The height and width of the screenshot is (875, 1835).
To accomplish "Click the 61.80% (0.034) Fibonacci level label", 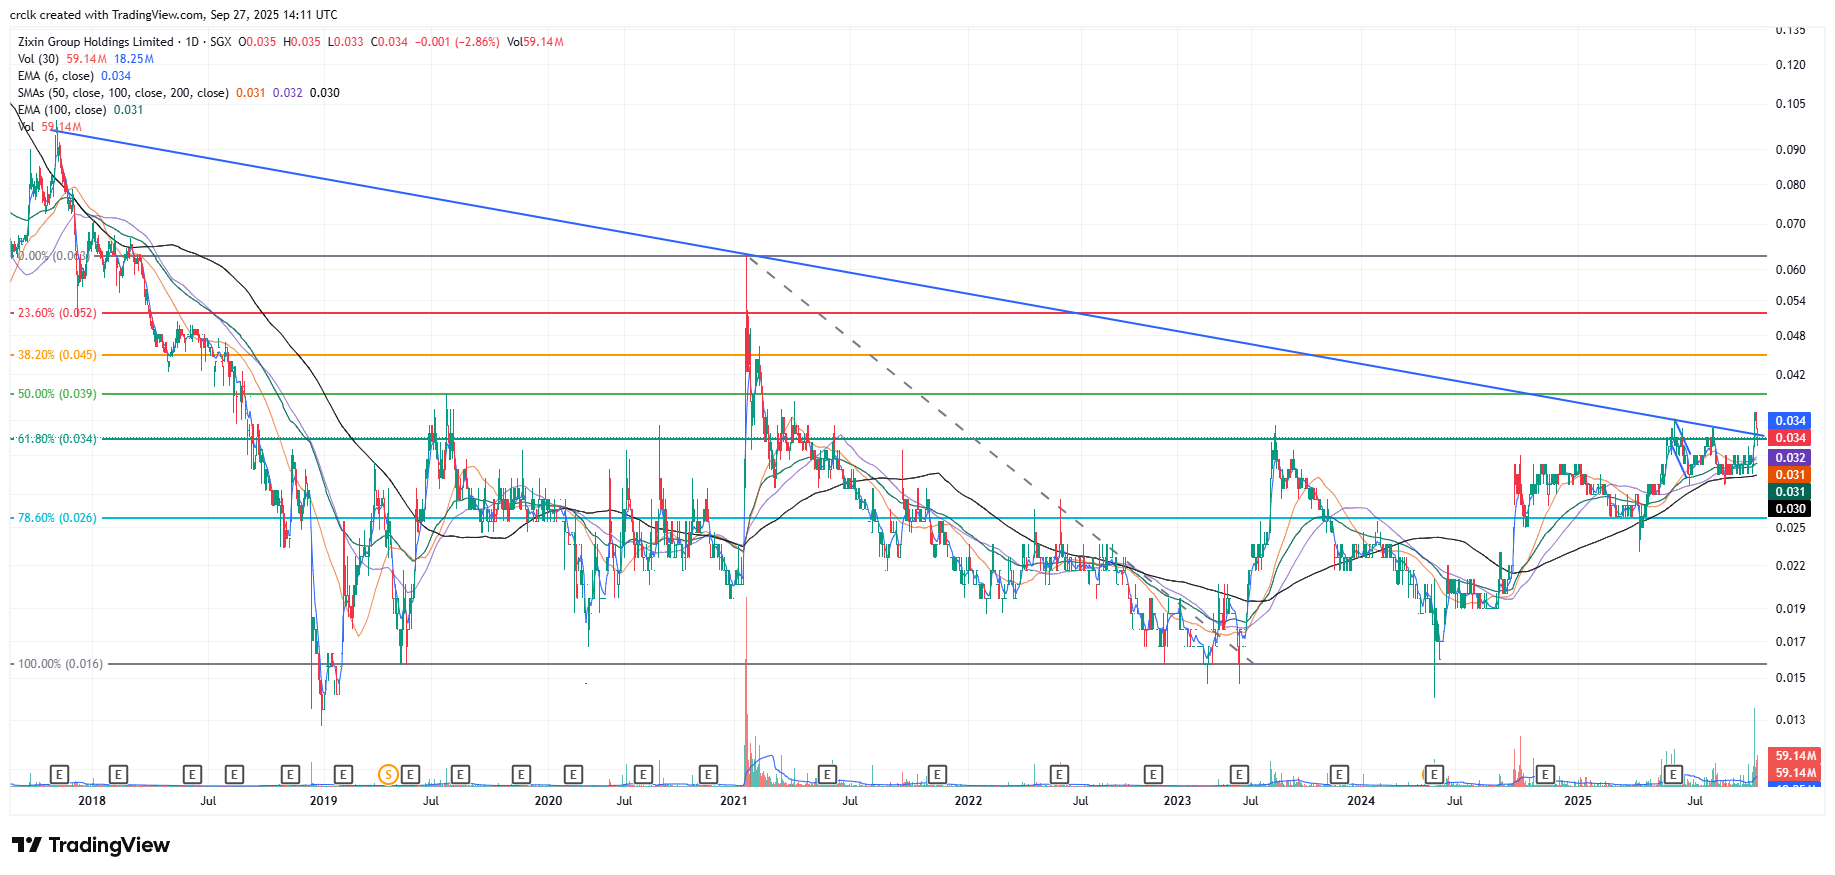I will coord(57,438).
